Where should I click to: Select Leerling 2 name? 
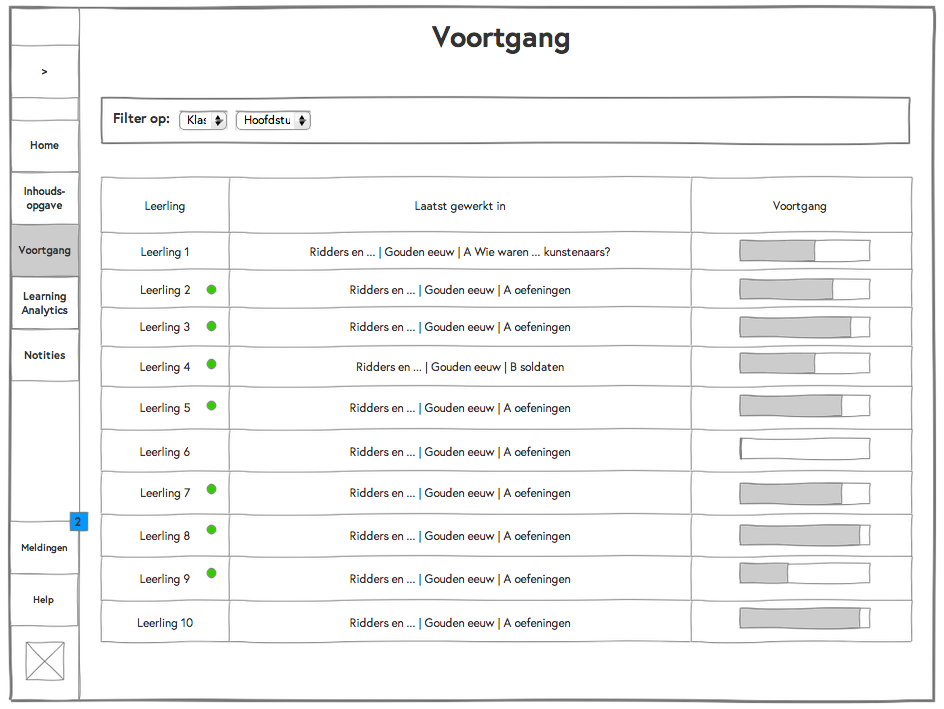tap(165, 289)
